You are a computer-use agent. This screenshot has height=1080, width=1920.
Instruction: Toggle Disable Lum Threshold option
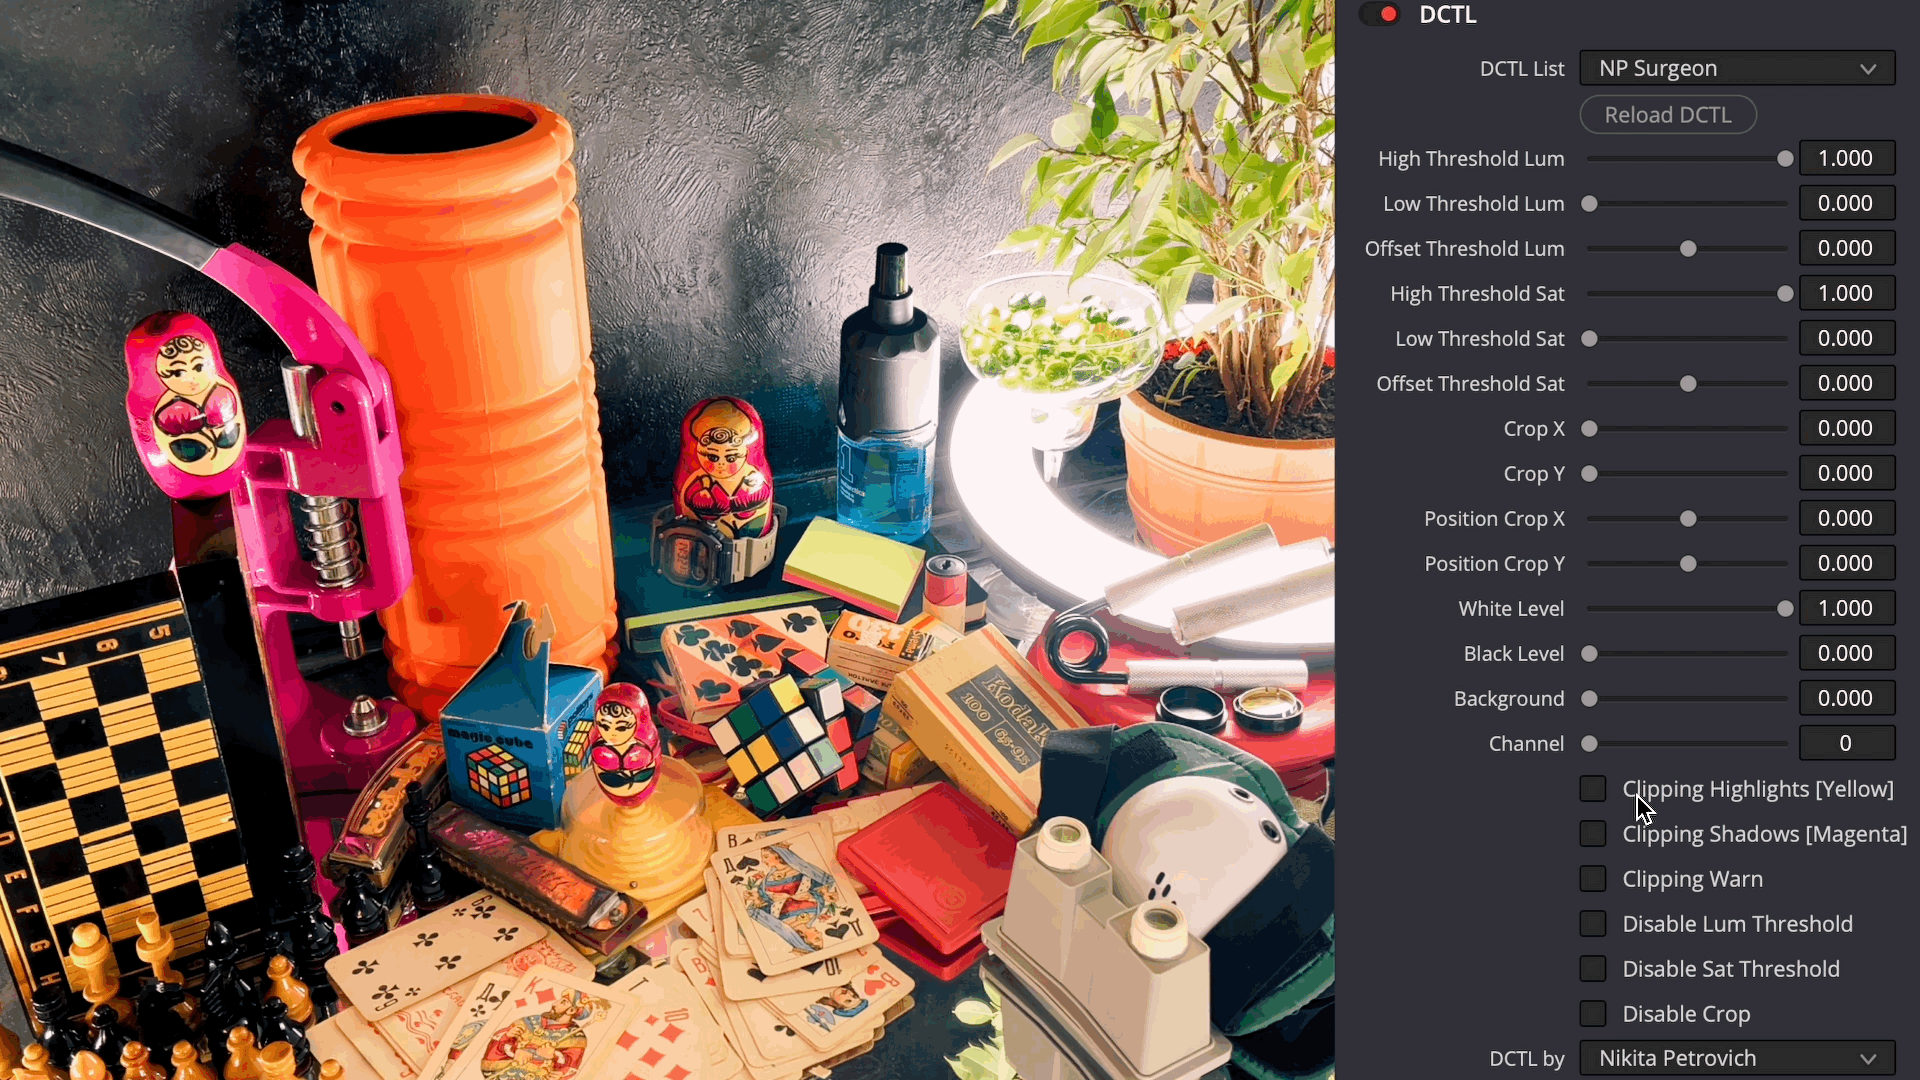(x=1596, y=923)
